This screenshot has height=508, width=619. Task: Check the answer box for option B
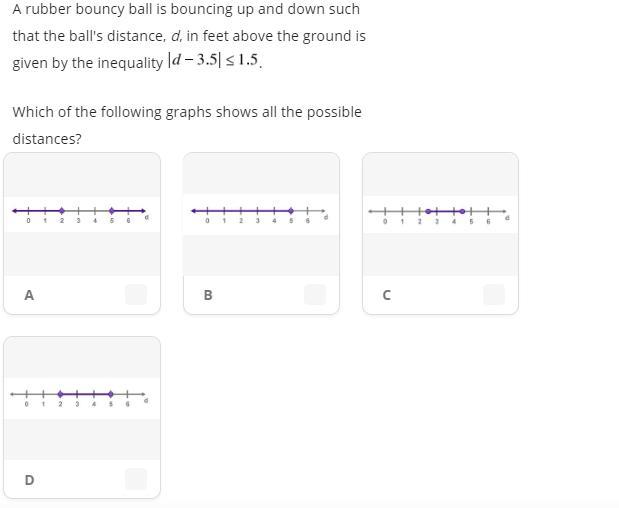315,294
